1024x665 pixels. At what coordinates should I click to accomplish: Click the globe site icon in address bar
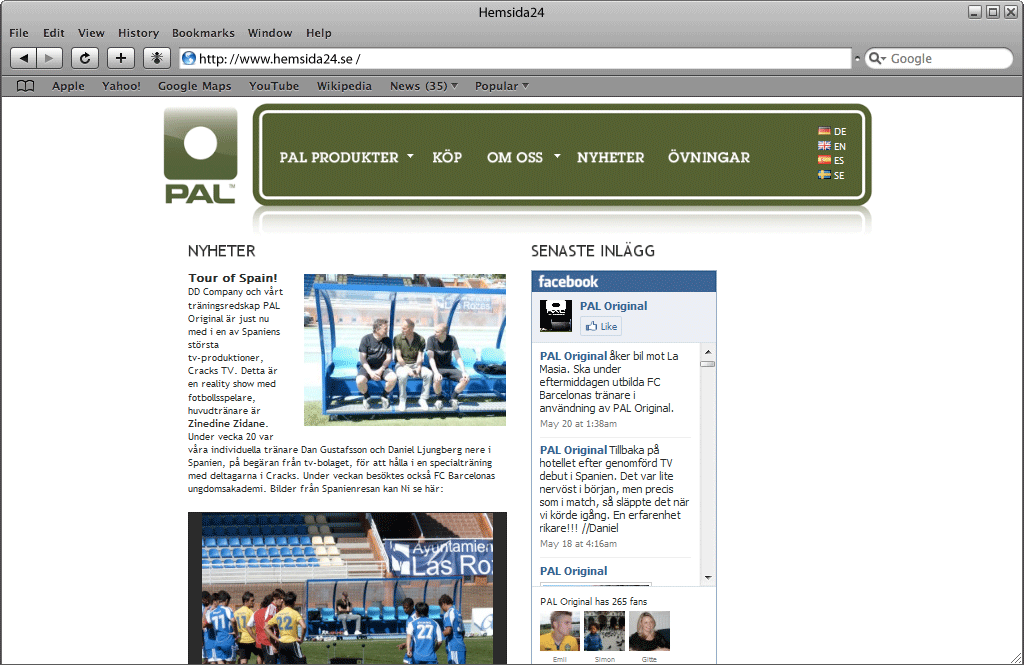point(189,58)
